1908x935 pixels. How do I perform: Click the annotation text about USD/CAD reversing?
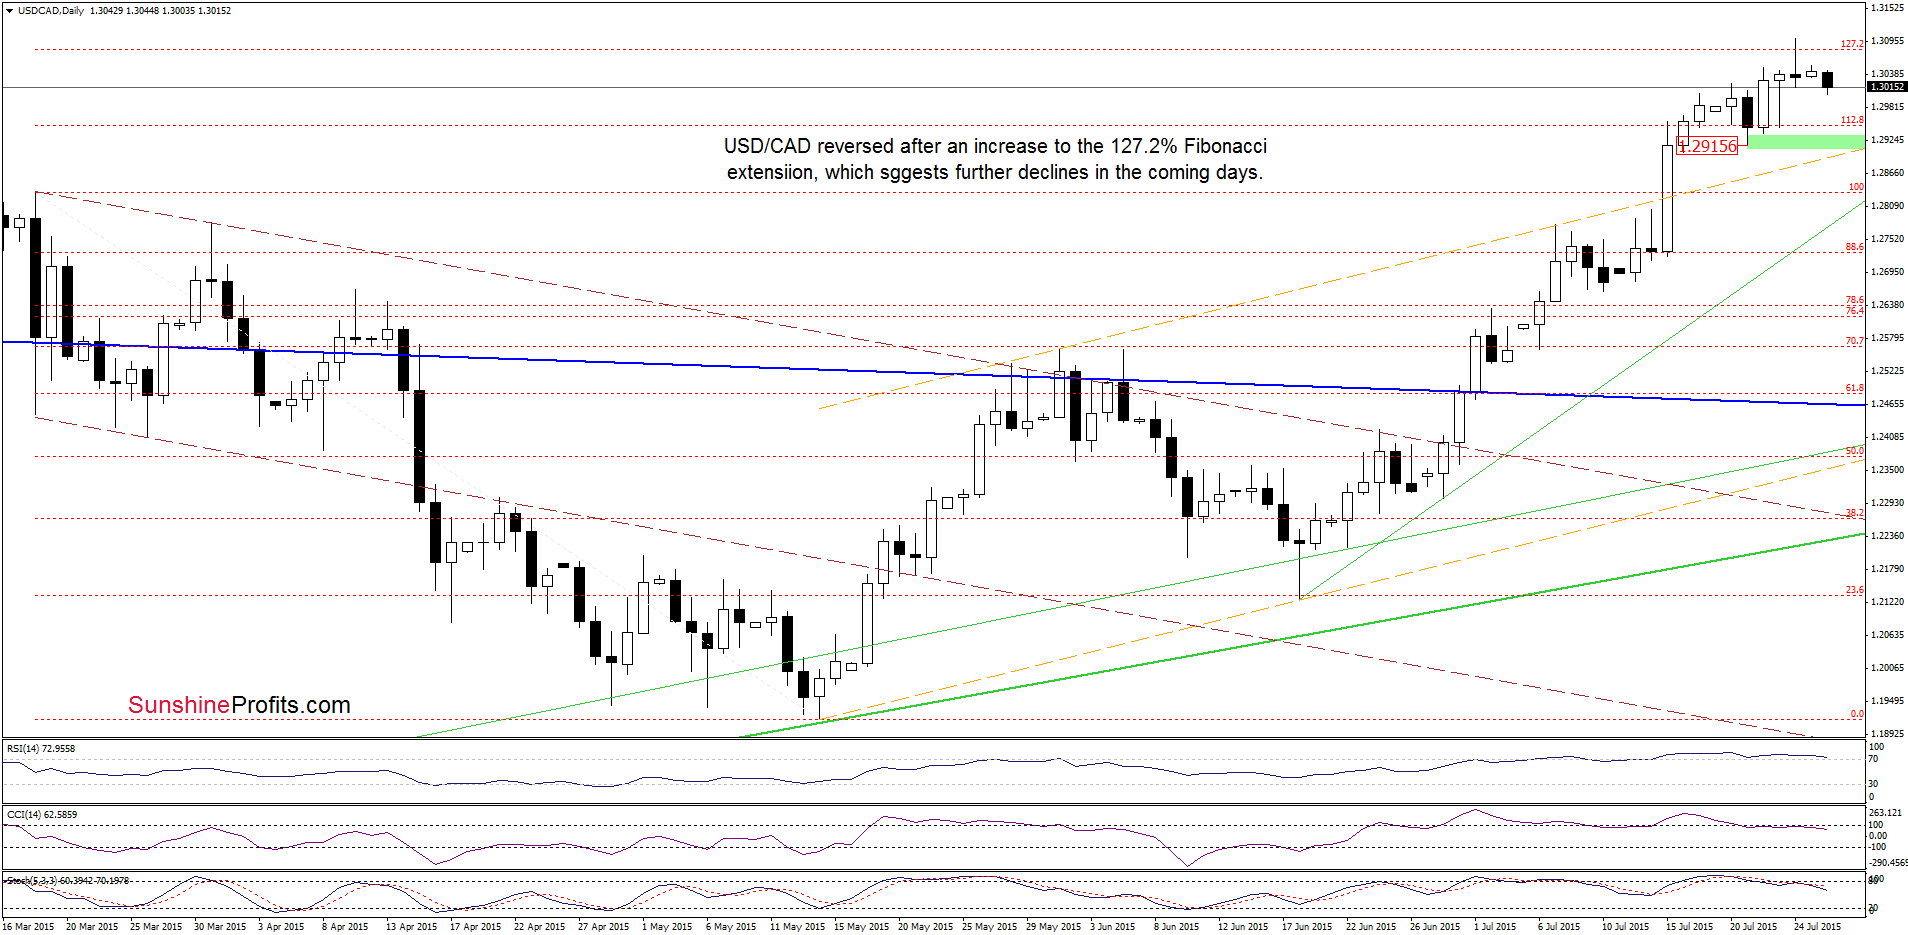click(995, 159)
